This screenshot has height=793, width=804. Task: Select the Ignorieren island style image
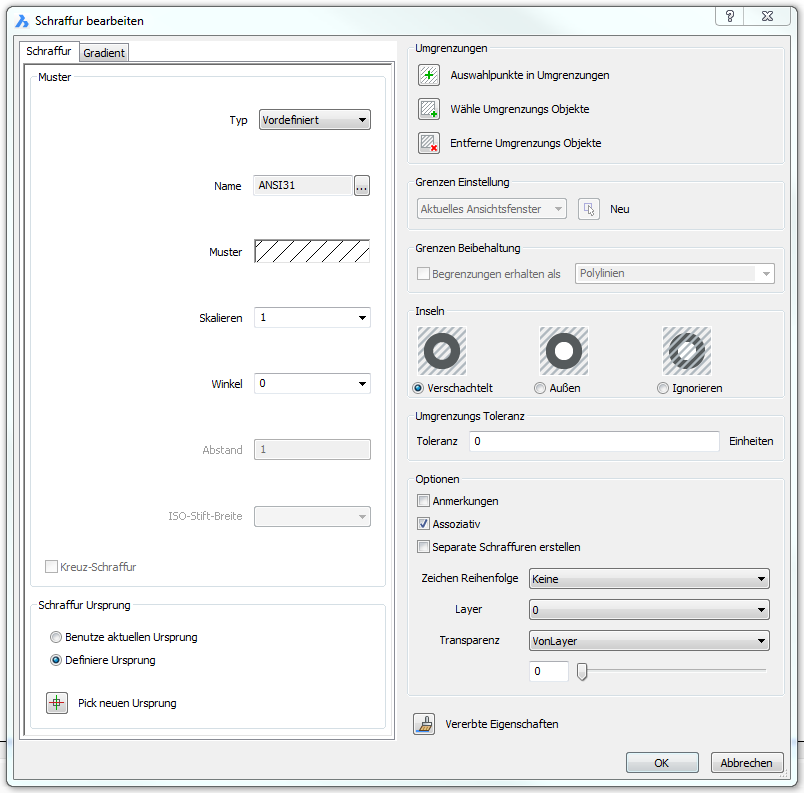[686, 351]
